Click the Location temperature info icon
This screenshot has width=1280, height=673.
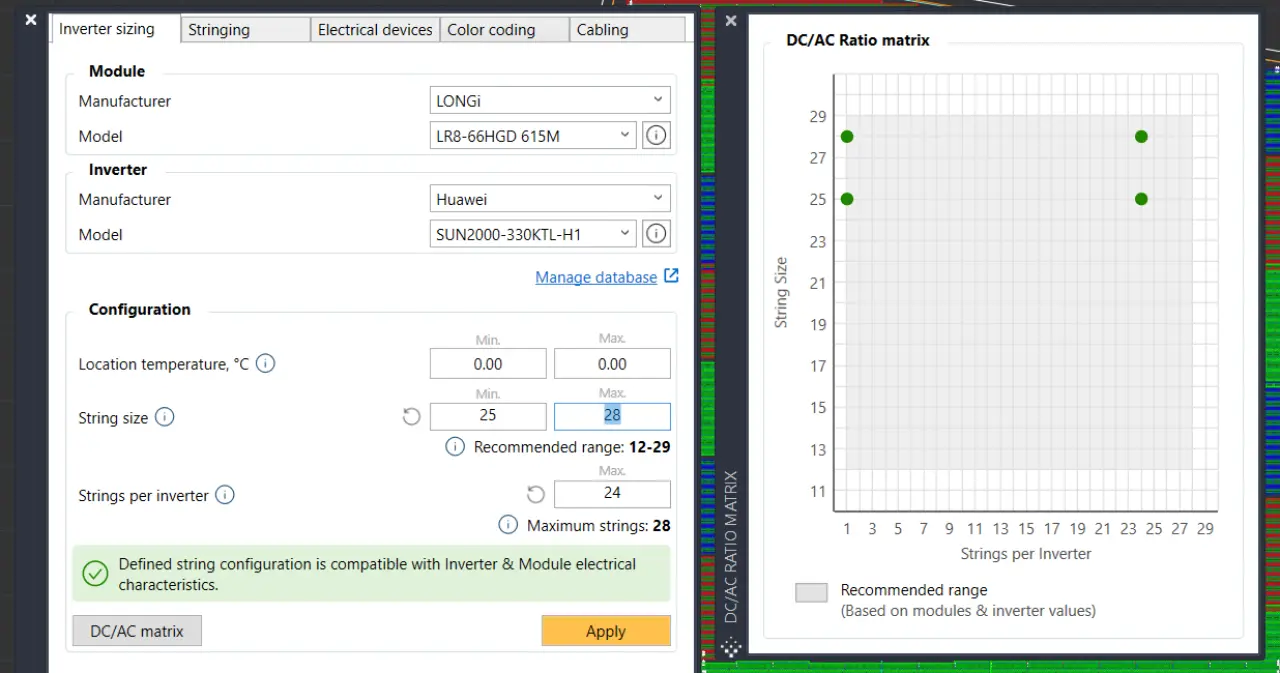coord(265,364)
